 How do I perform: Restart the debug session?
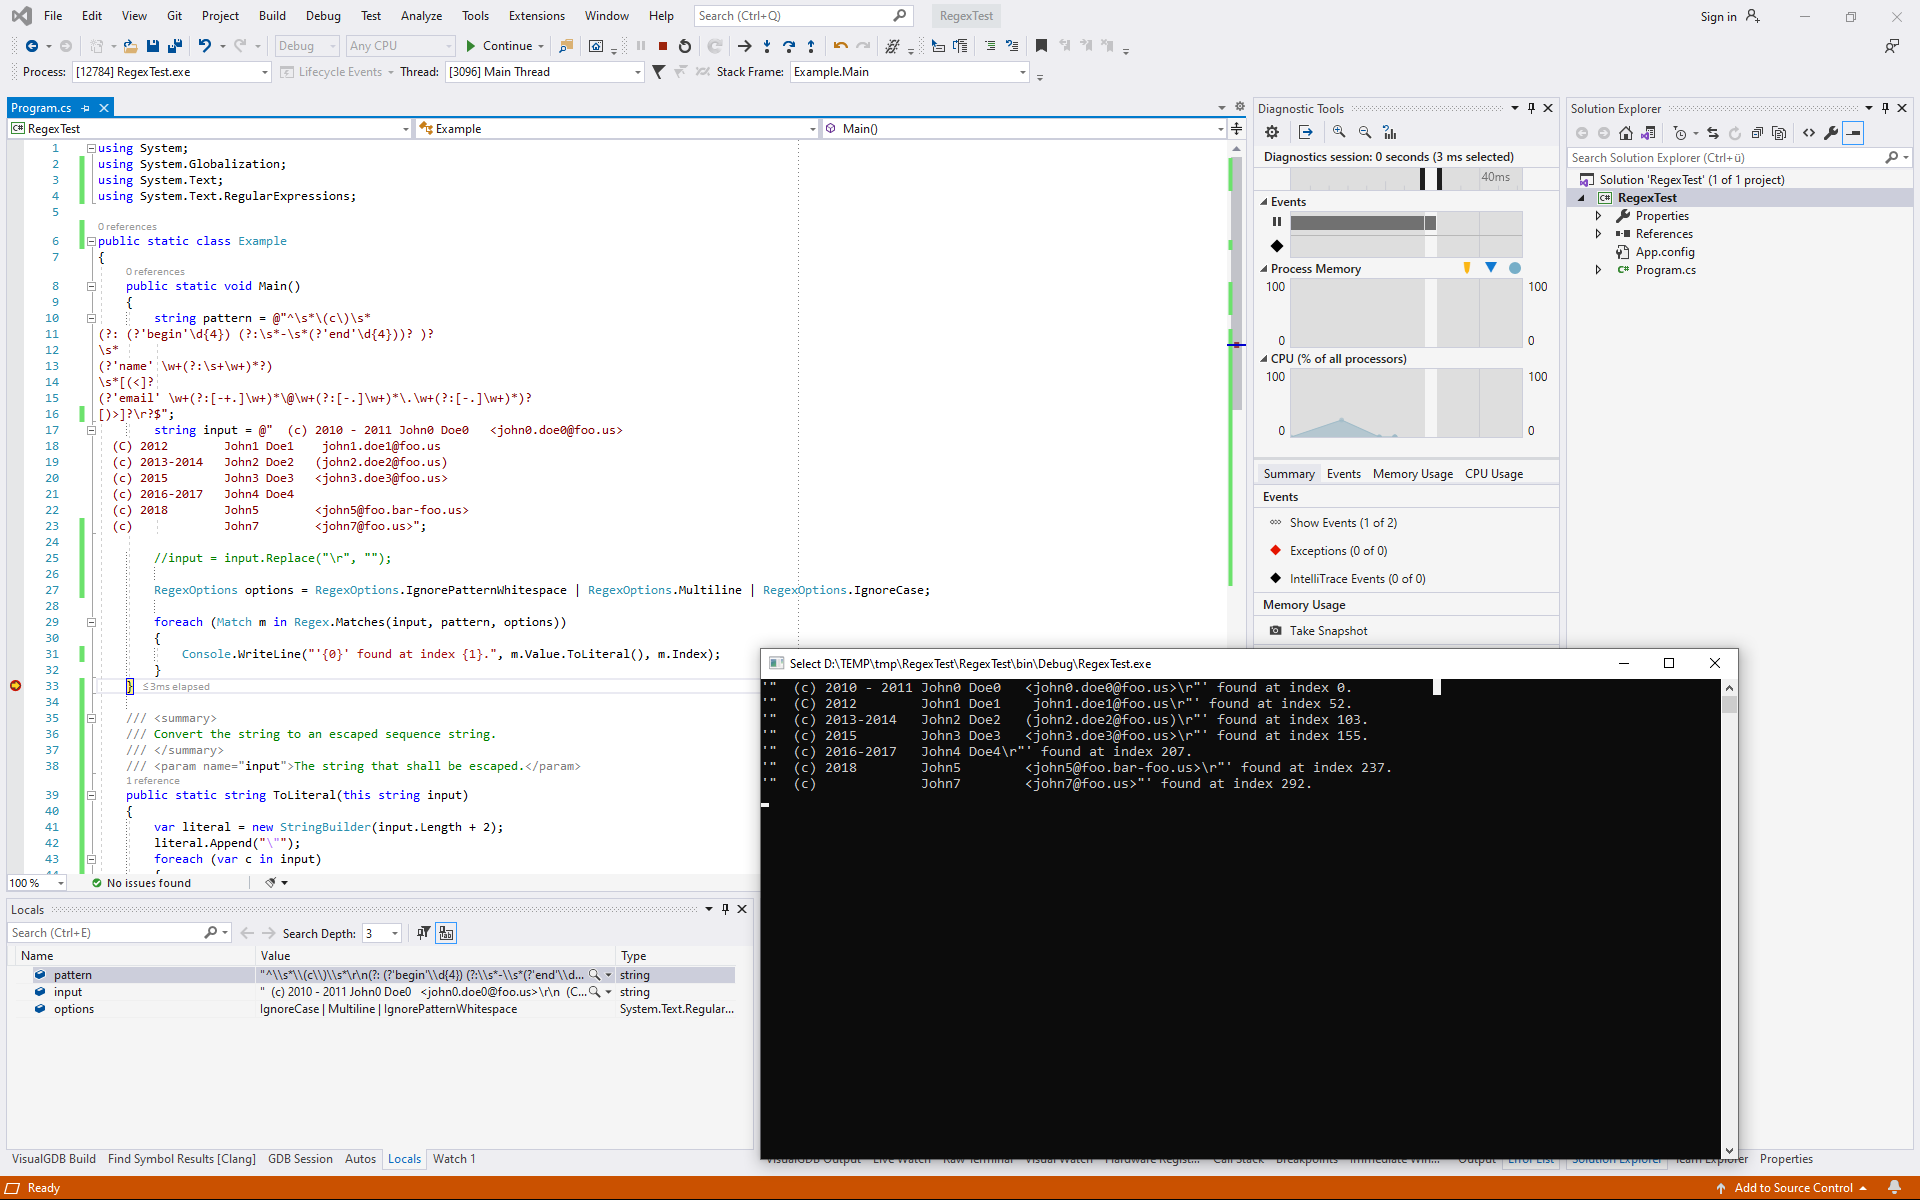[685, 46]
